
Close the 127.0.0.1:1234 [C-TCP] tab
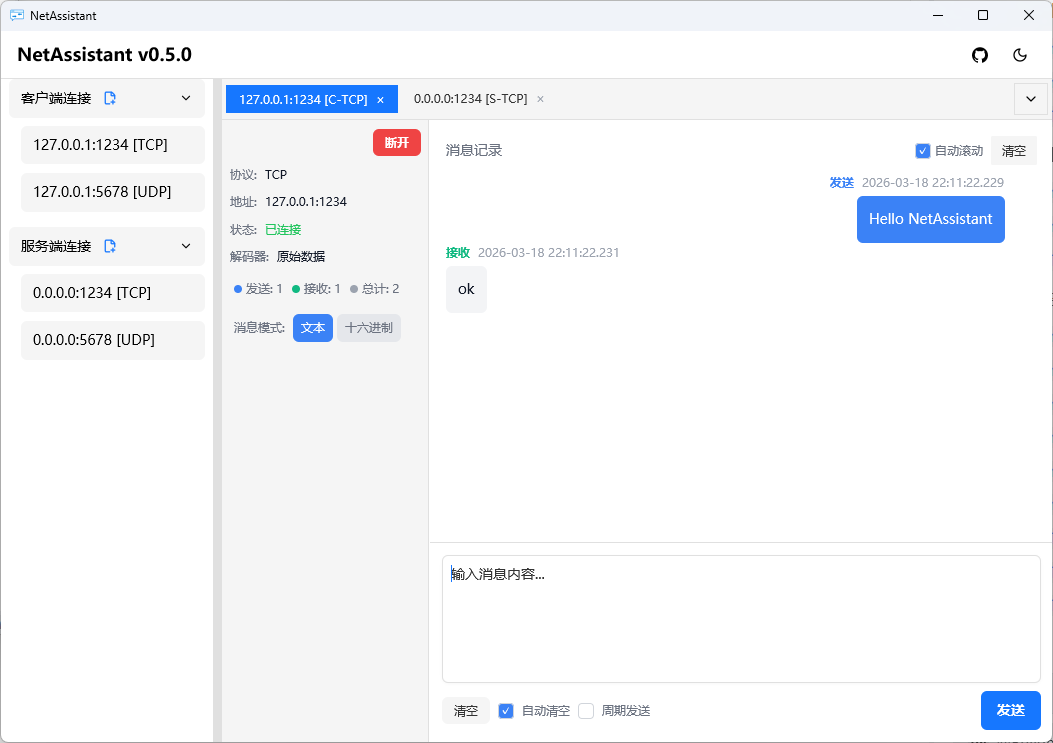pyautogui.click(x=380, y=99)
